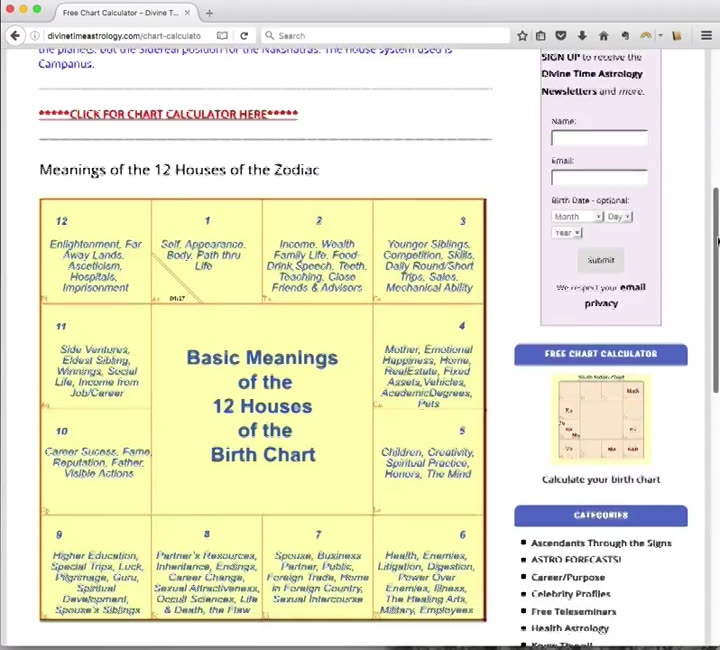The width and height of the screenshot is (720, 650).
Task: Open the Firefox hamburger menu
Action: (707, 35)
